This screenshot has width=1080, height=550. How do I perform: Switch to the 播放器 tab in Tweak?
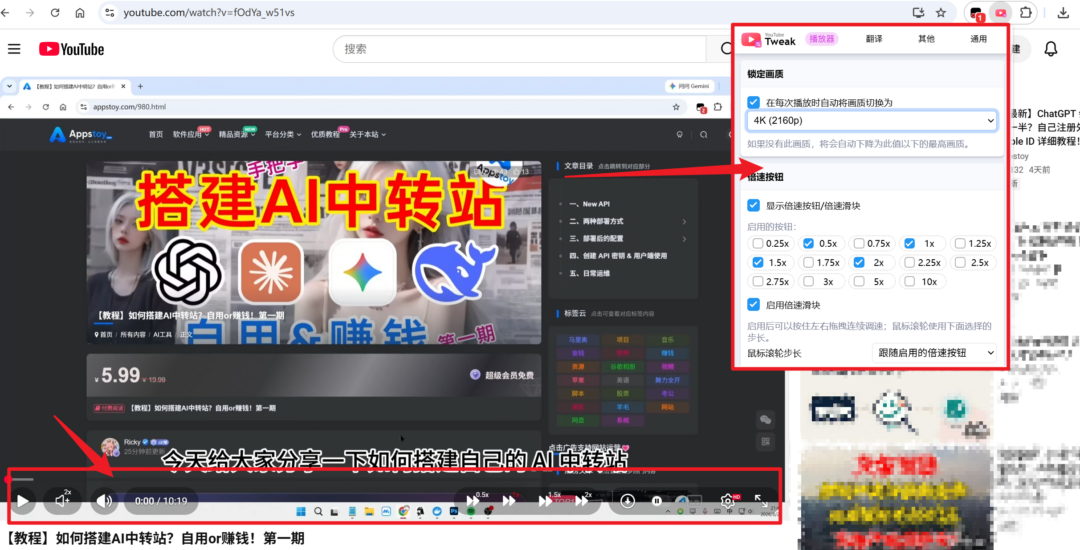click(822, 39)
